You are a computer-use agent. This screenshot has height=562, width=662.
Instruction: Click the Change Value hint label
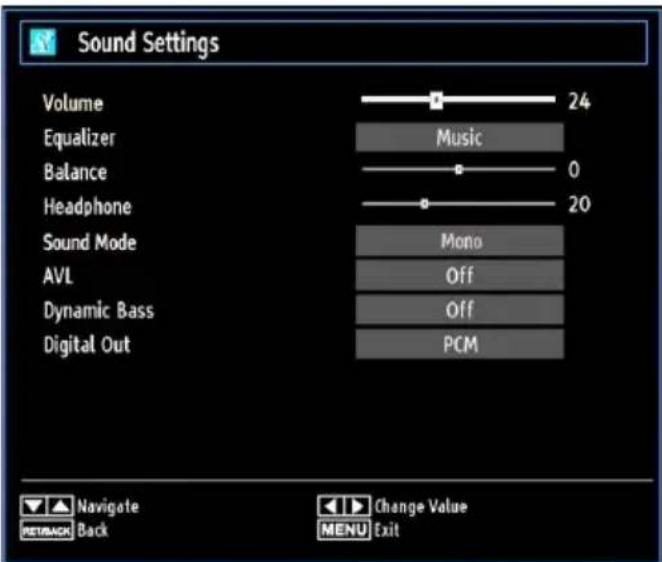point(421,506)
